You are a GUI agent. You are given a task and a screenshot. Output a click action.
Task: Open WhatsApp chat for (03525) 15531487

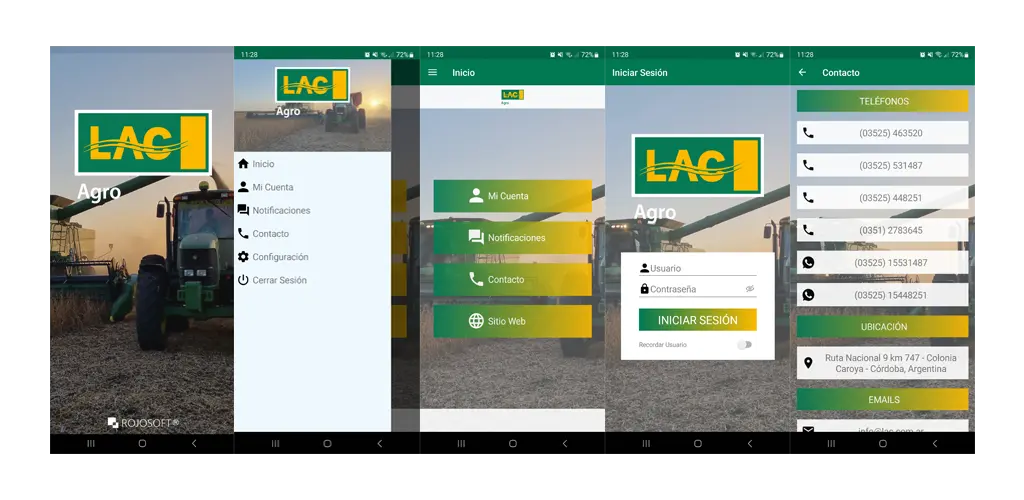click(x=882, y=262)
